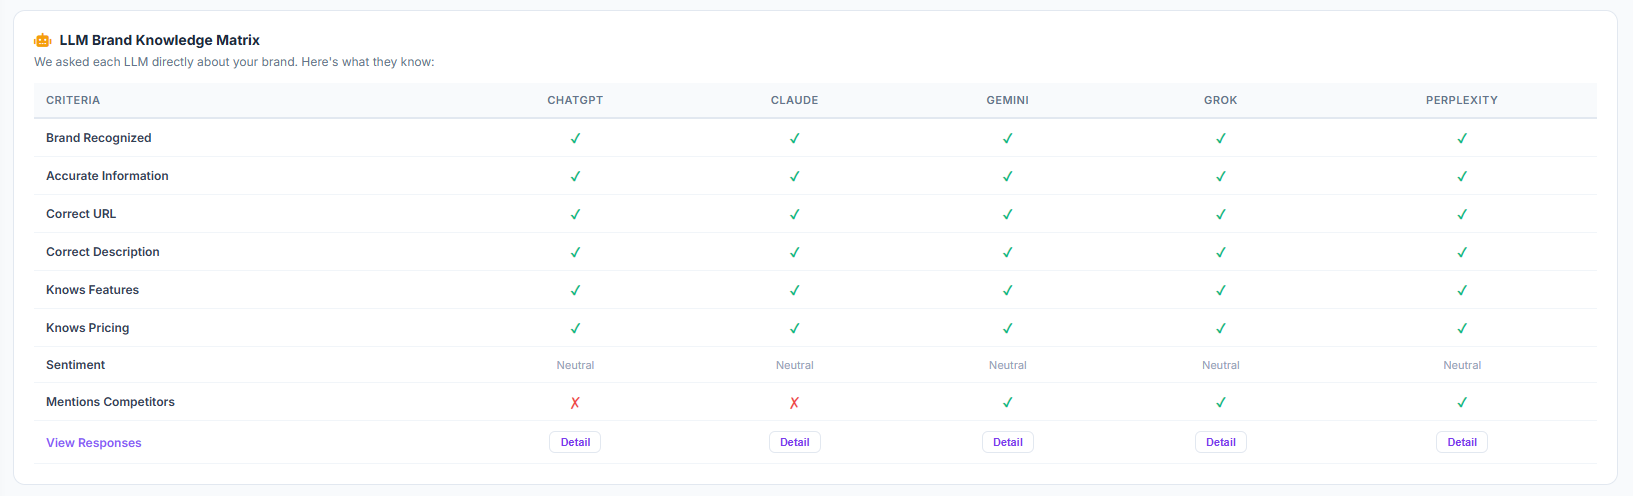The width and height of the screenshot is (1633, 496).
Task: Click Perplexity's checkmark in Correct URL row
Action: click(1462, 215)
